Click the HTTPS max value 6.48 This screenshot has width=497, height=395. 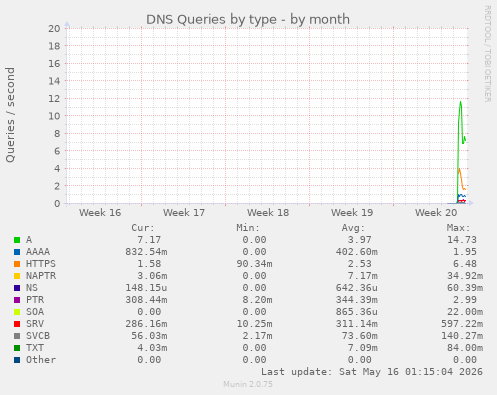[x=465, y=264]
